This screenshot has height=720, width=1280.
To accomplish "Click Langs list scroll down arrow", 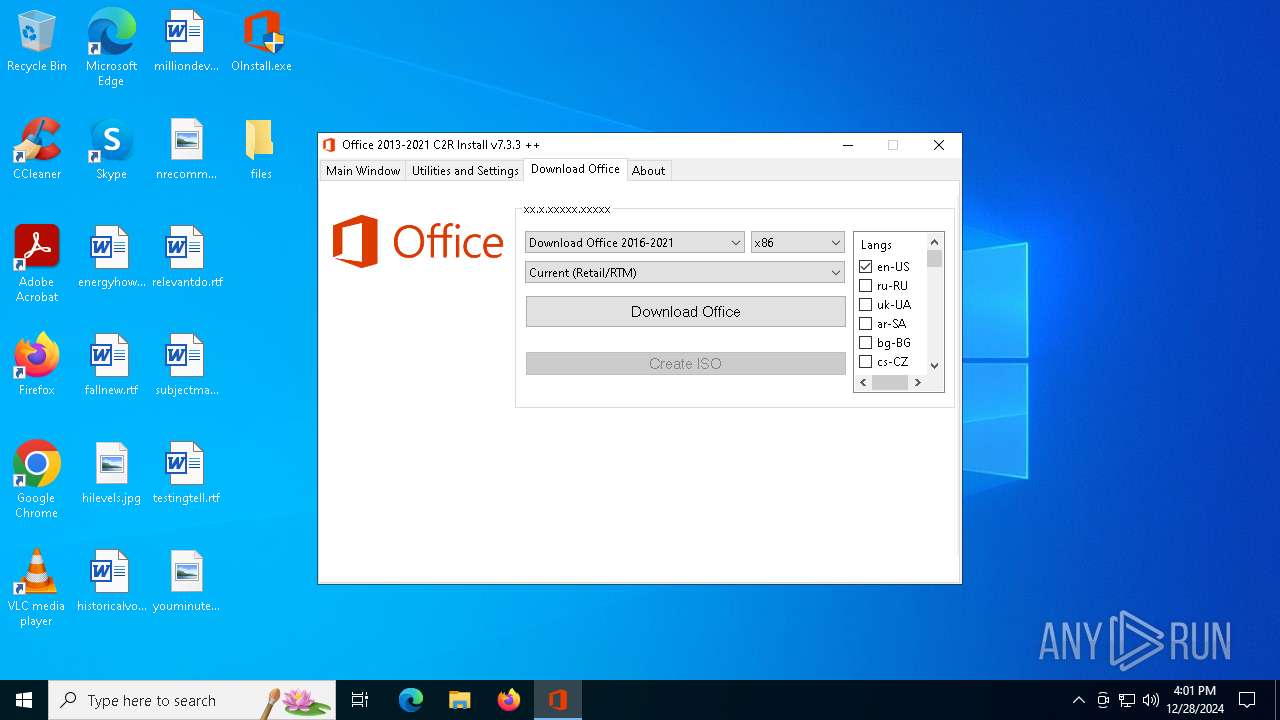I will (x=935, y=366).
